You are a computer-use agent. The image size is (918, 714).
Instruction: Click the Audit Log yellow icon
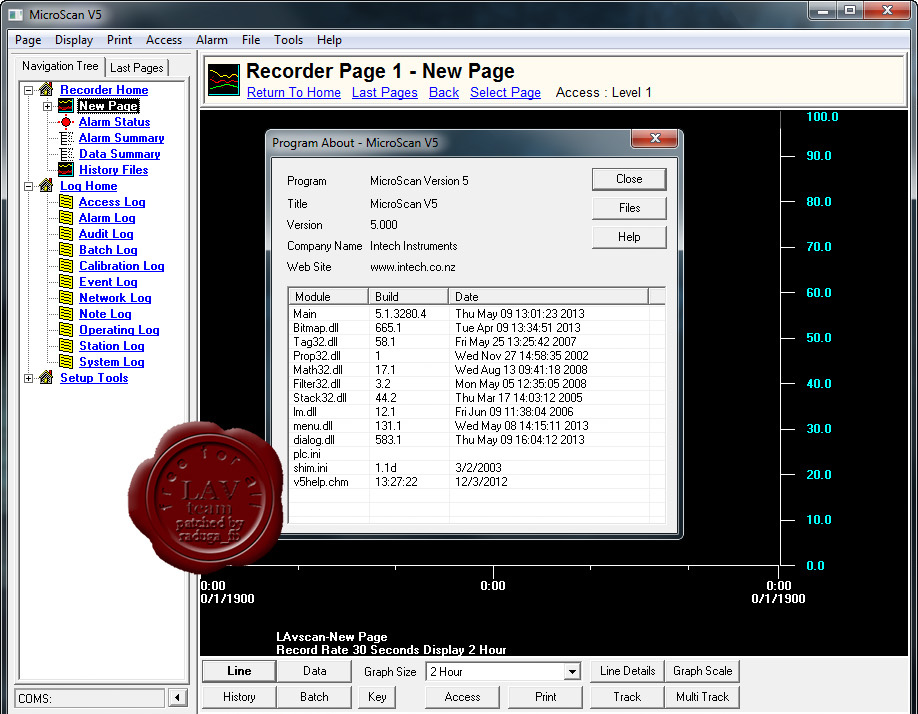(66, 234)
